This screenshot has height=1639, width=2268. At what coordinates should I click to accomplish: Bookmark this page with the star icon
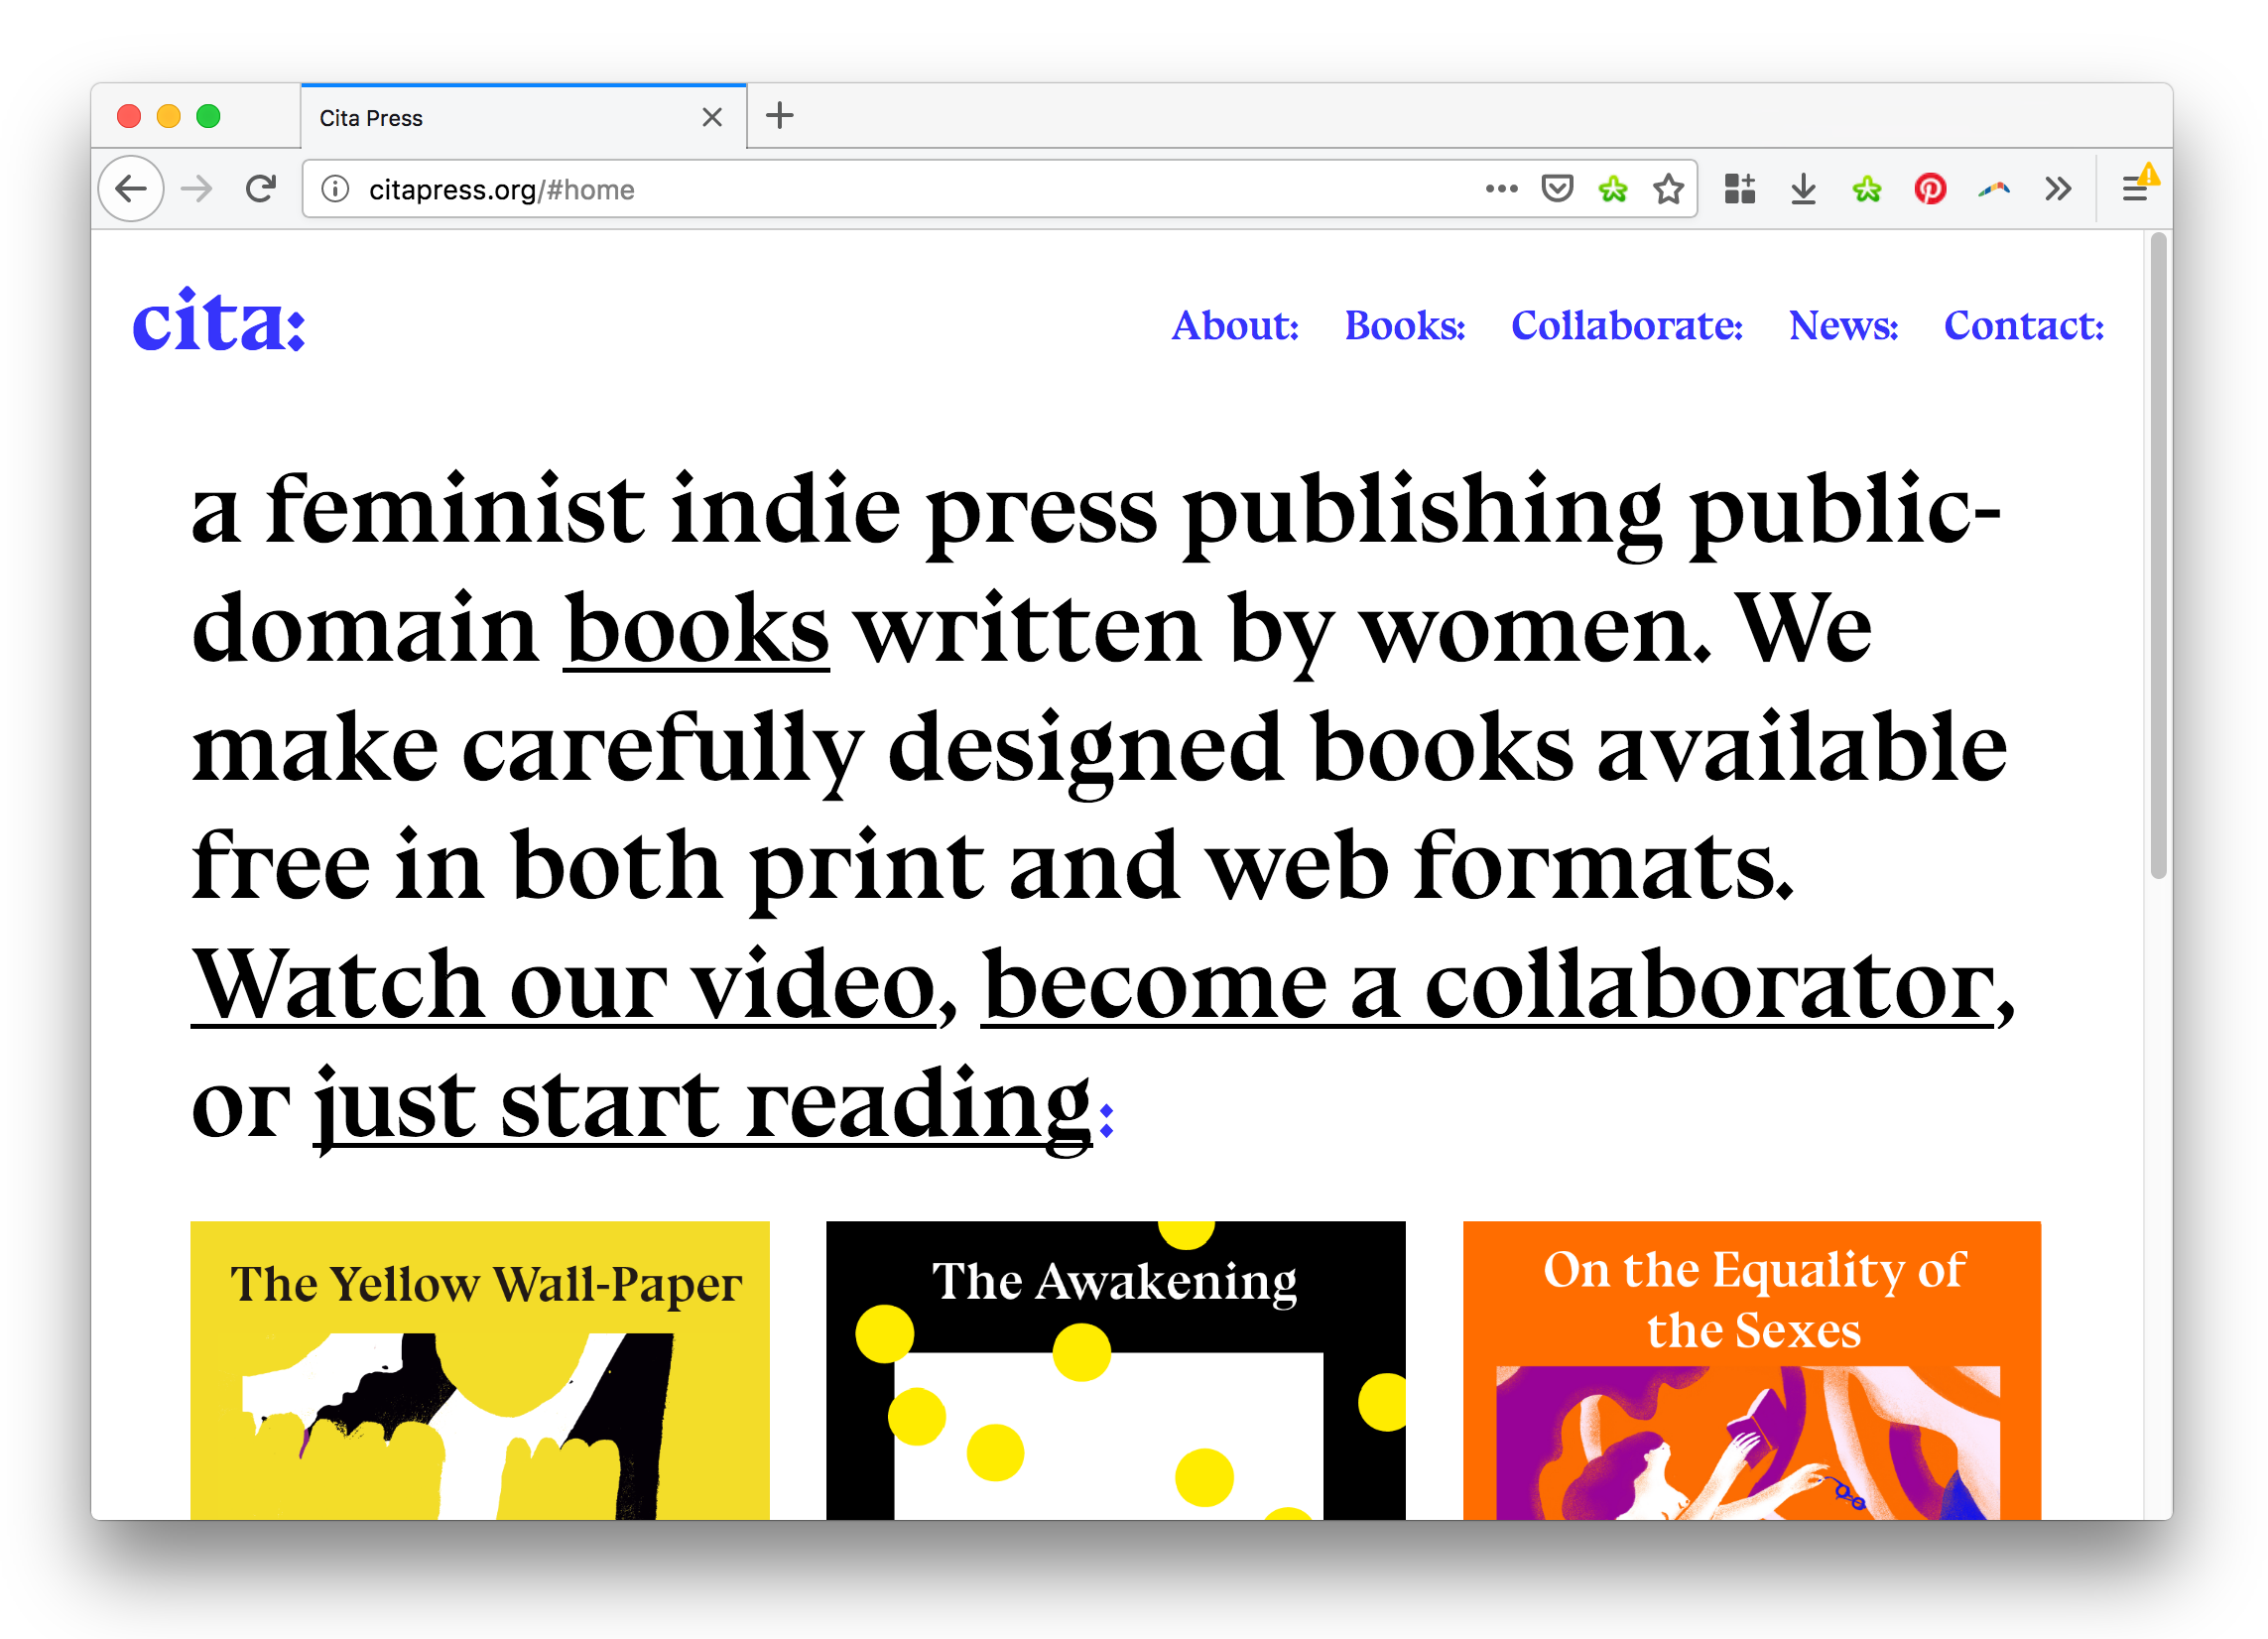pos(1668,189)
